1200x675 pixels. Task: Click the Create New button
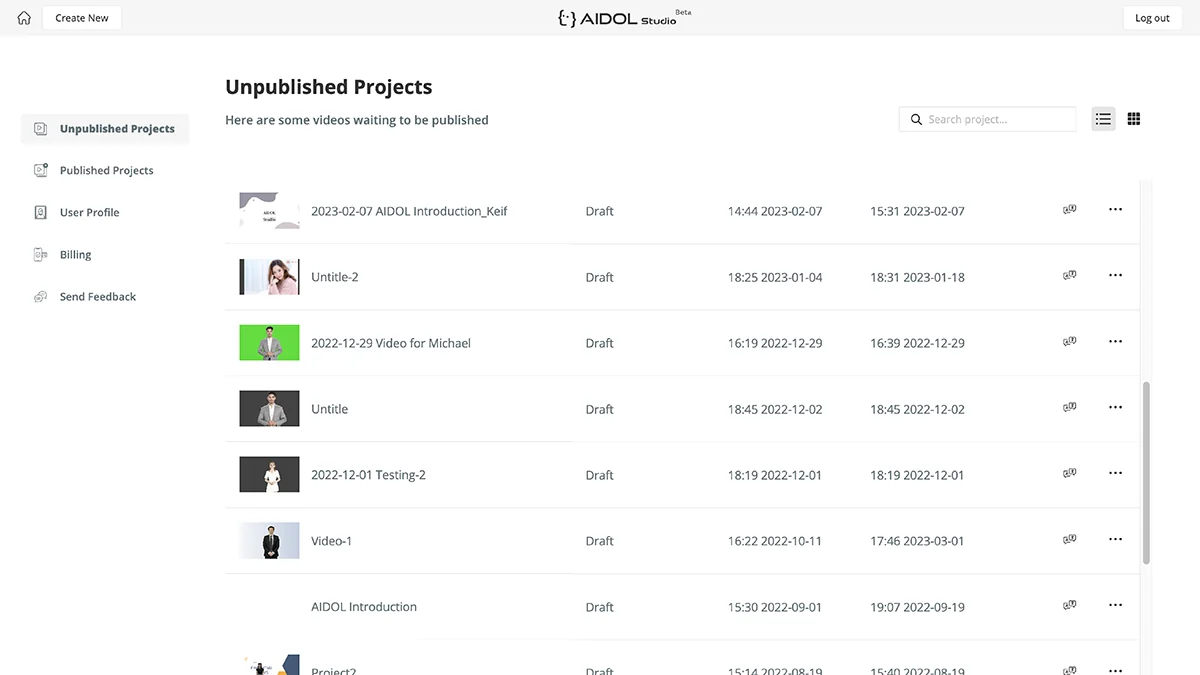pos(82,18)
